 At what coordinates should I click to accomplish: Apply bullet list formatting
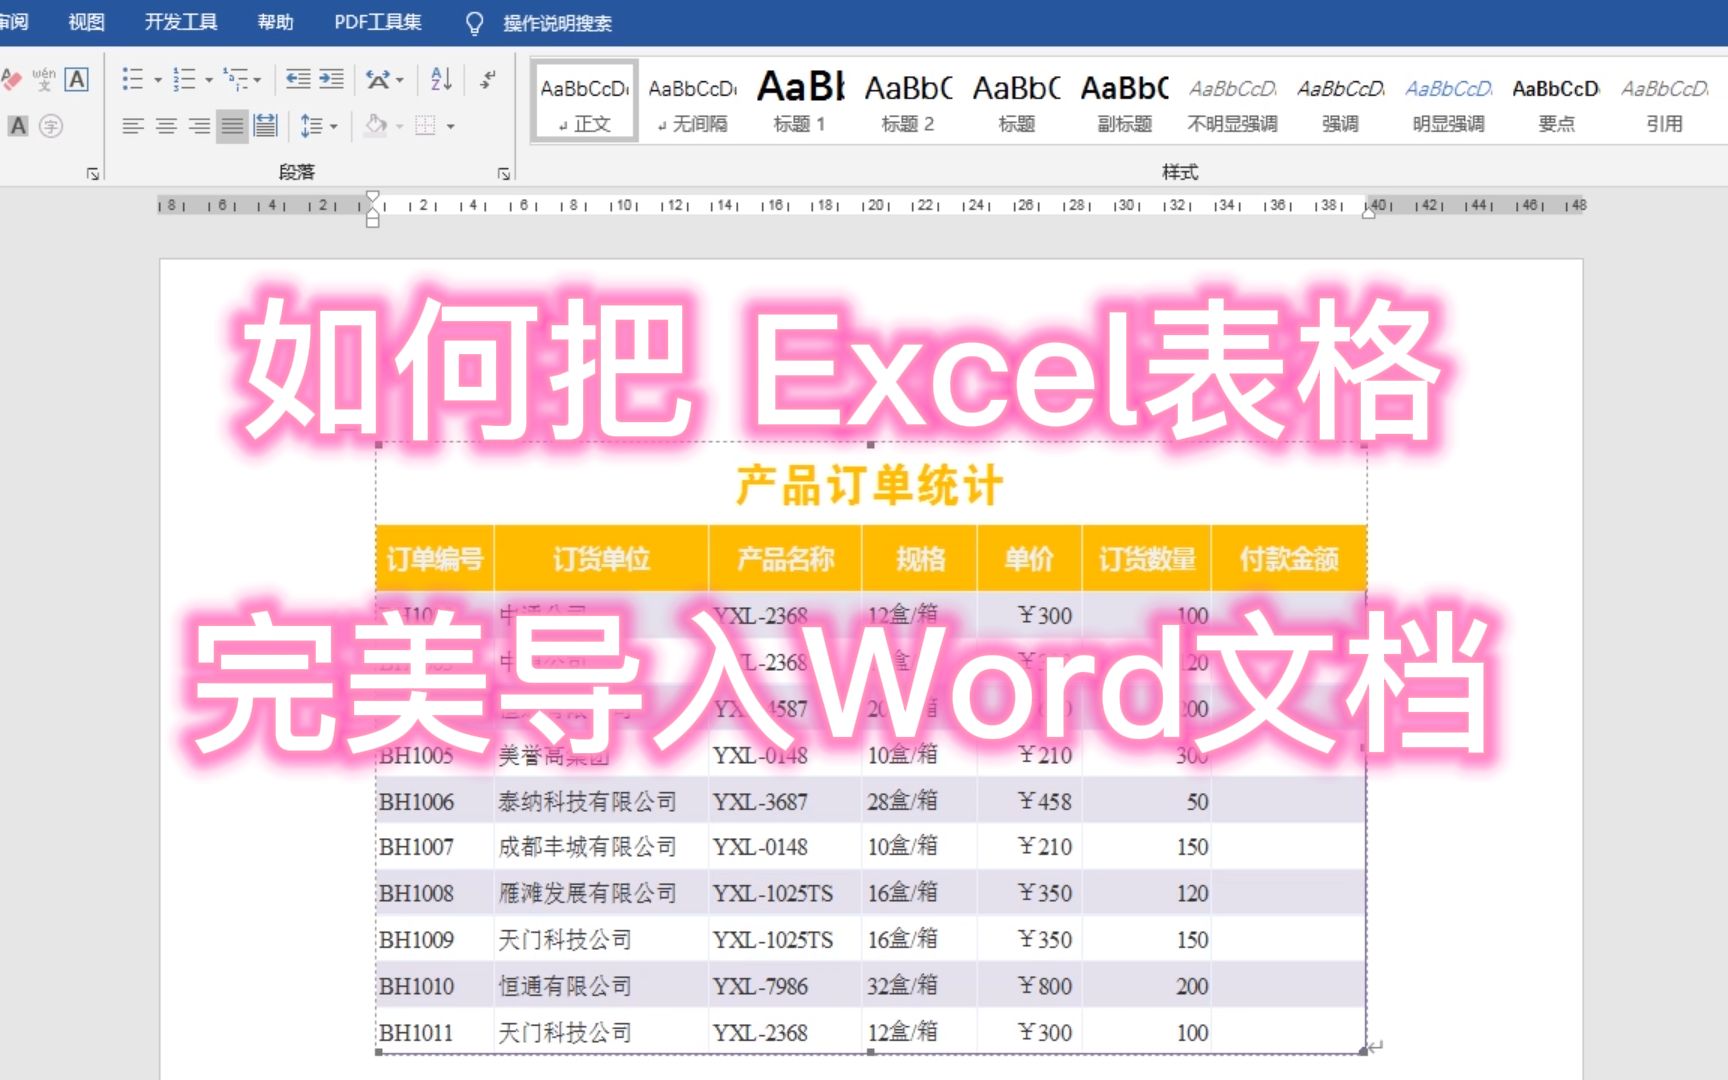[132, 79]
